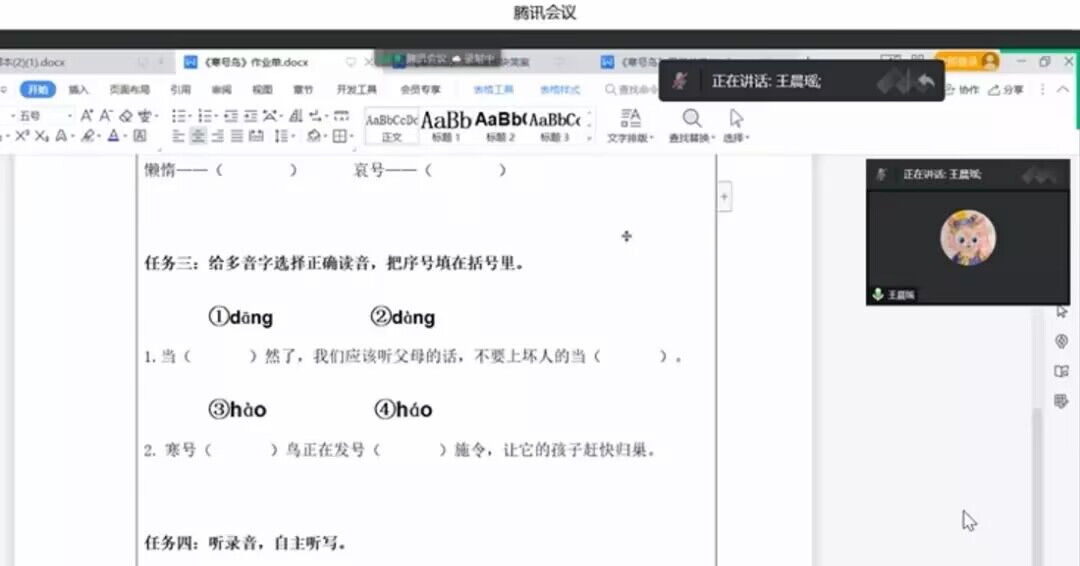The height and width of the screenshot is (566, 1080).
Task: Click the 分享 share button
Action: (x=1006, y=90)
